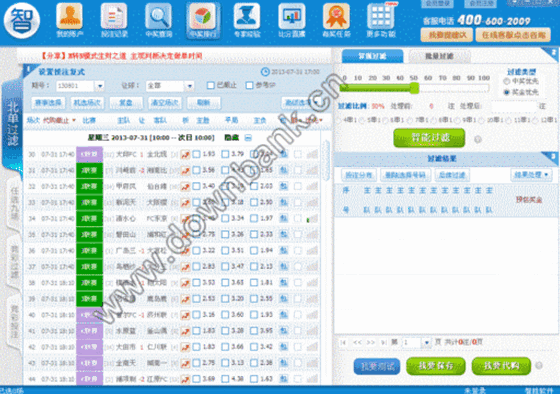The image size is (560, 394).
Task: Switch to the 智能过滤 tab
Action: [x=372, y=56]
